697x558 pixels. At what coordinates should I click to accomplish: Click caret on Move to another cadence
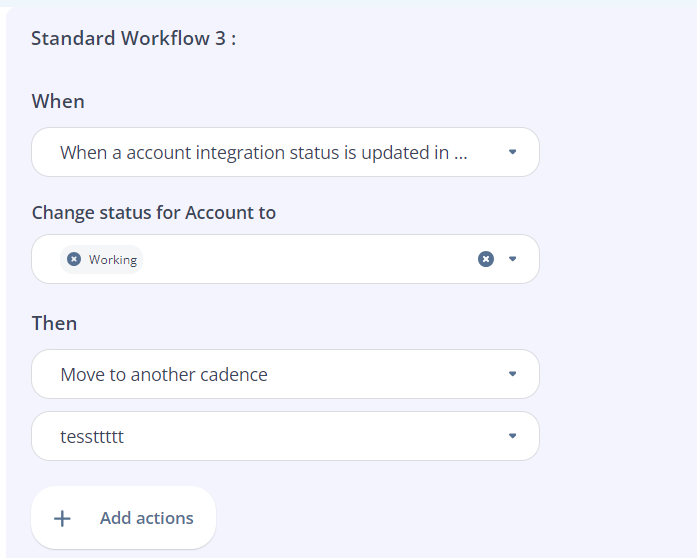513,374
